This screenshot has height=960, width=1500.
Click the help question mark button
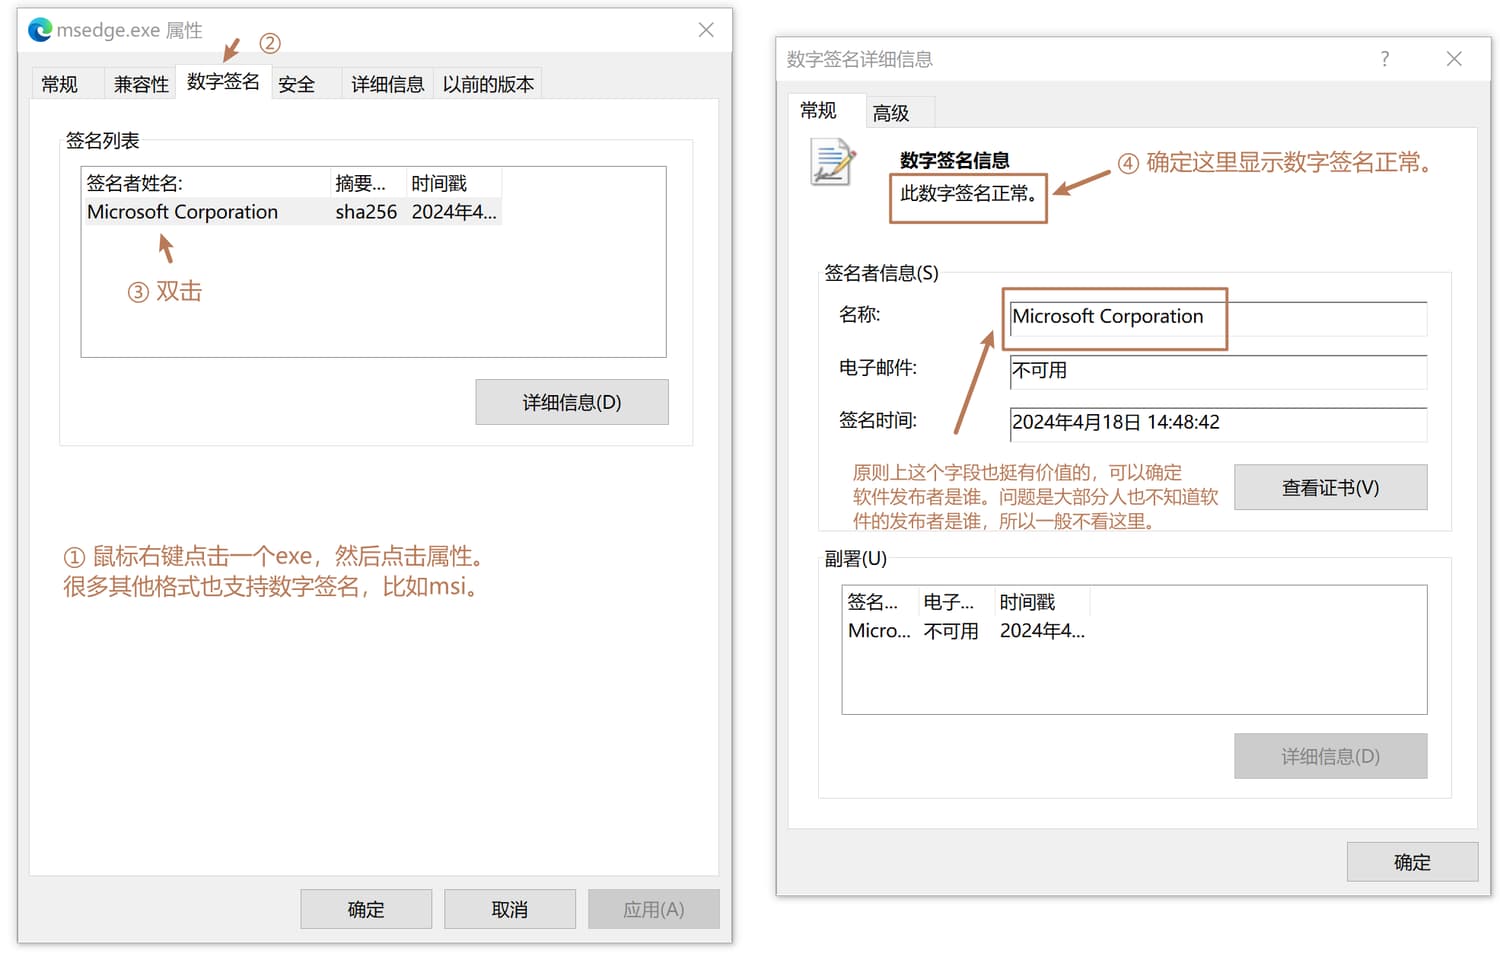[1384, 59]
